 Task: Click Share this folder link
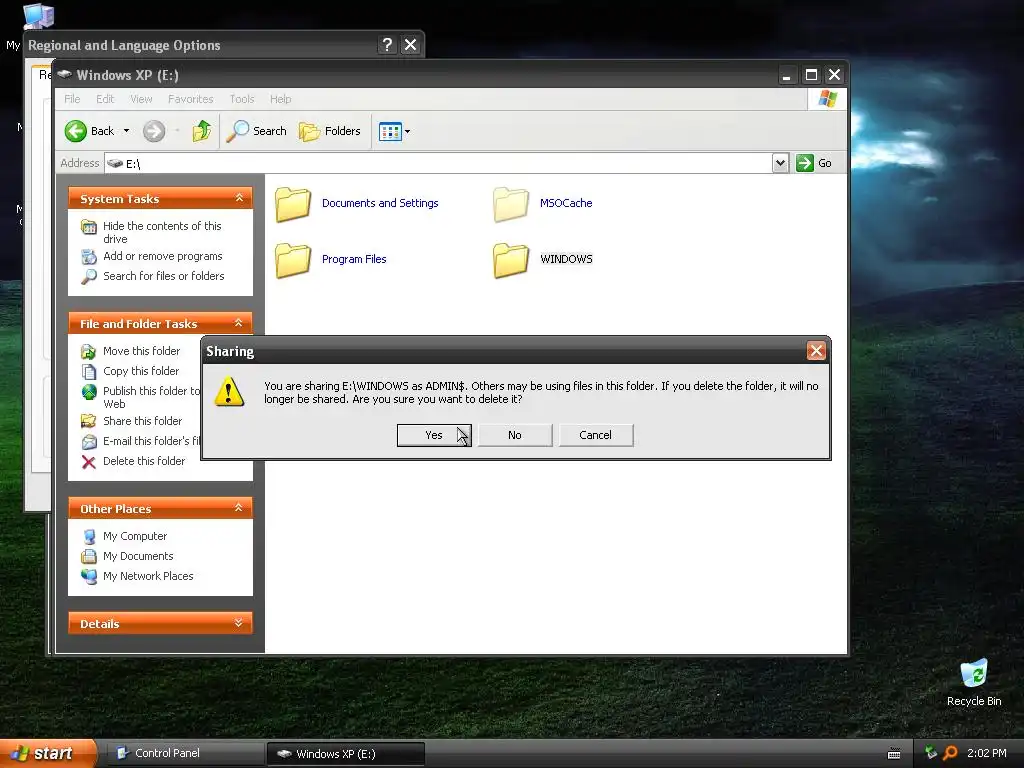click(142, 421)
